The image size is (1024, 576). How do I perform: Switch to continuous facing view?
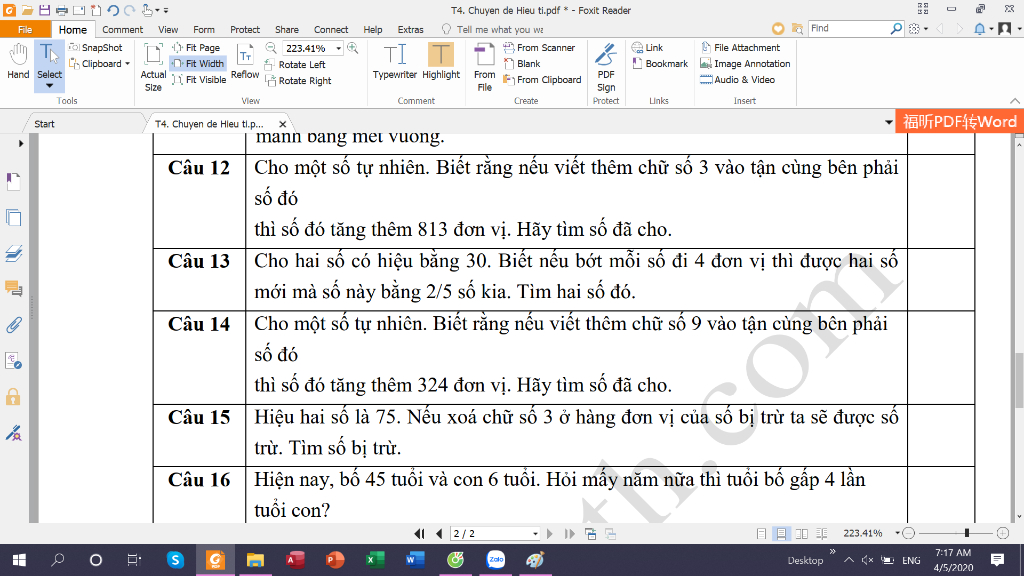click(x=822, y=534)
